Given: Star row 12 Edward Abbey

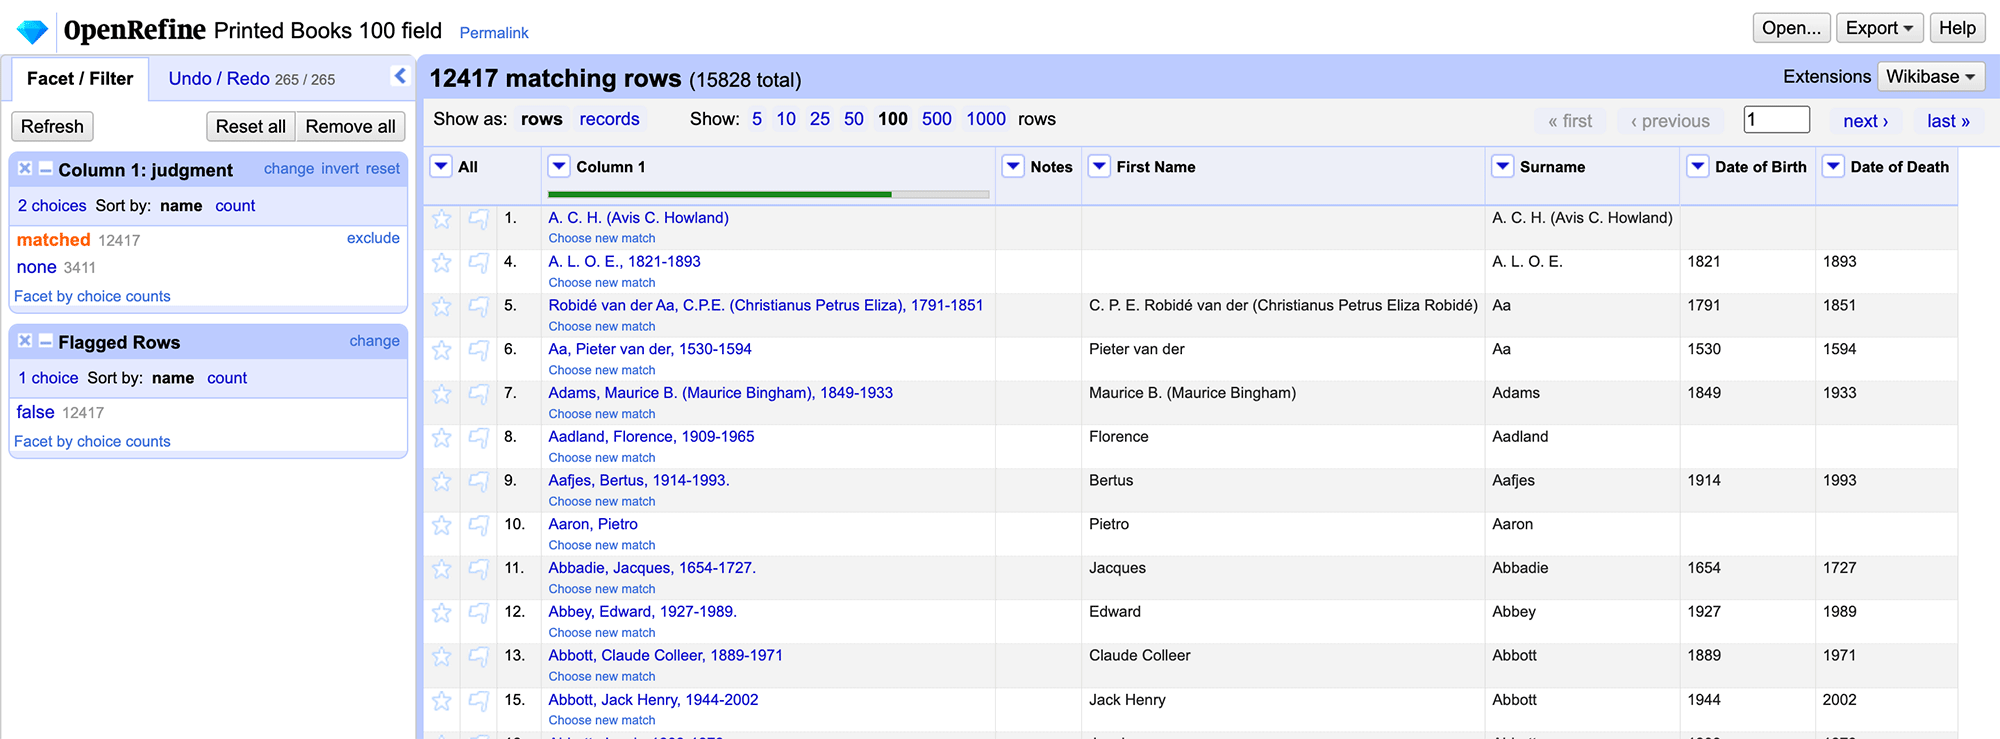Looking at the screenshot, I should 441,613.
